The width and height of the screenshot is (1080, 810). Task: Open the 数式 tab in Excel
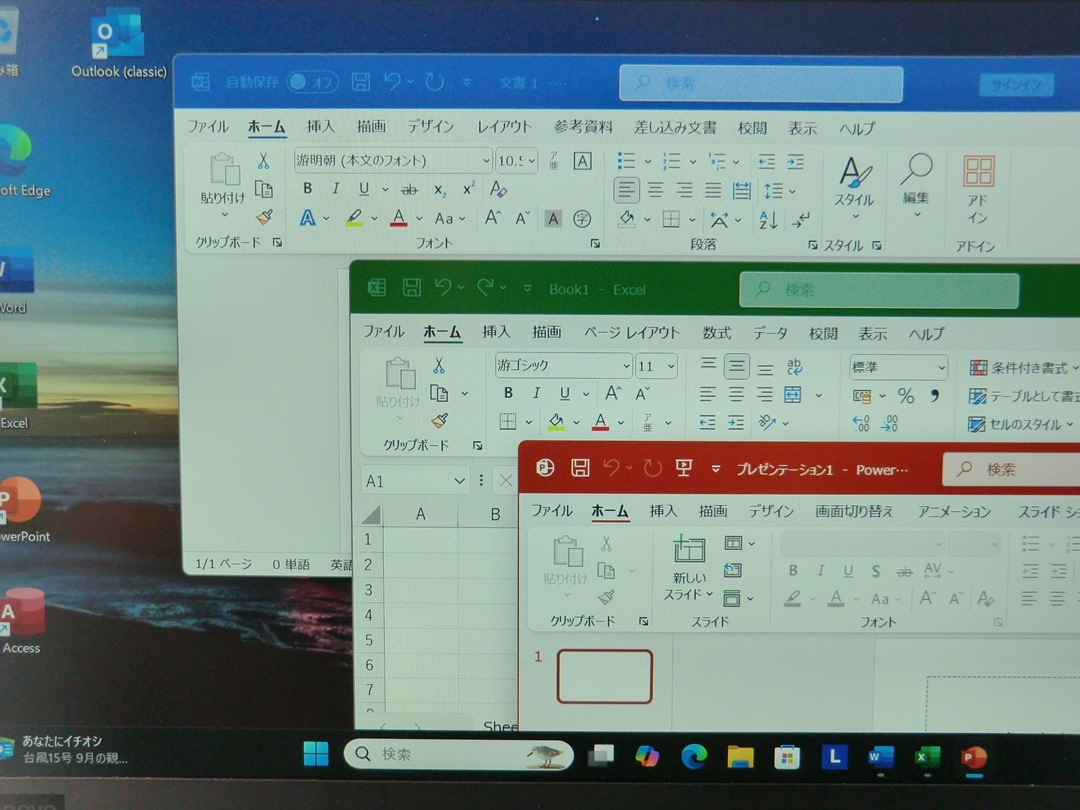pos(716,333)
